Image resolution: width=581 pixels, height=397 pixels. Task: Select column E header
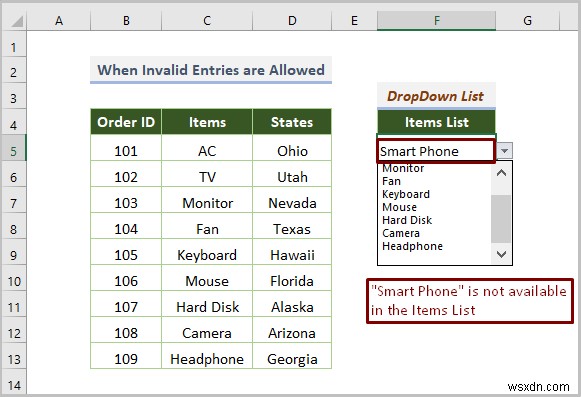354,21
